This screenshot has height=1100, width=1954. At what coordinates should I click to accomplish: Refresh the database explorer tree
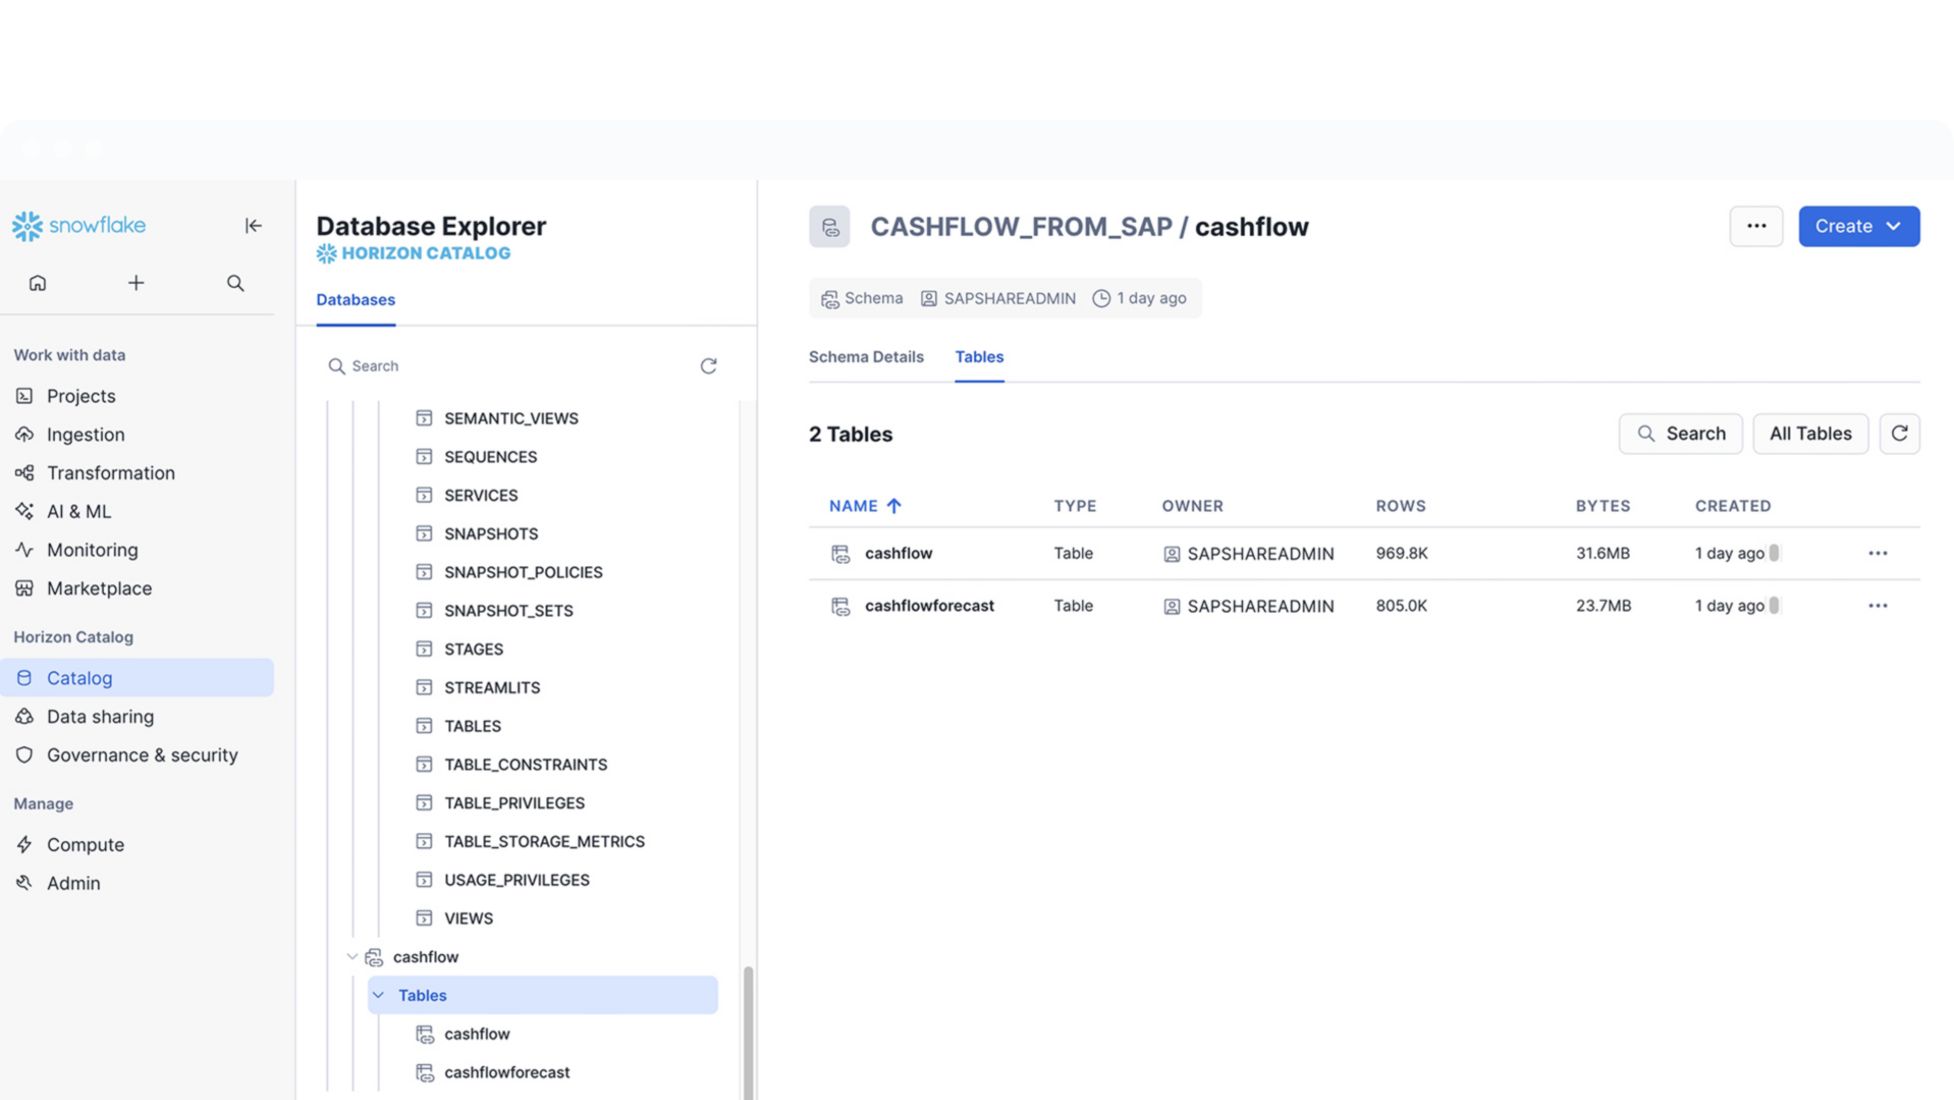click(x=708, y=366)
